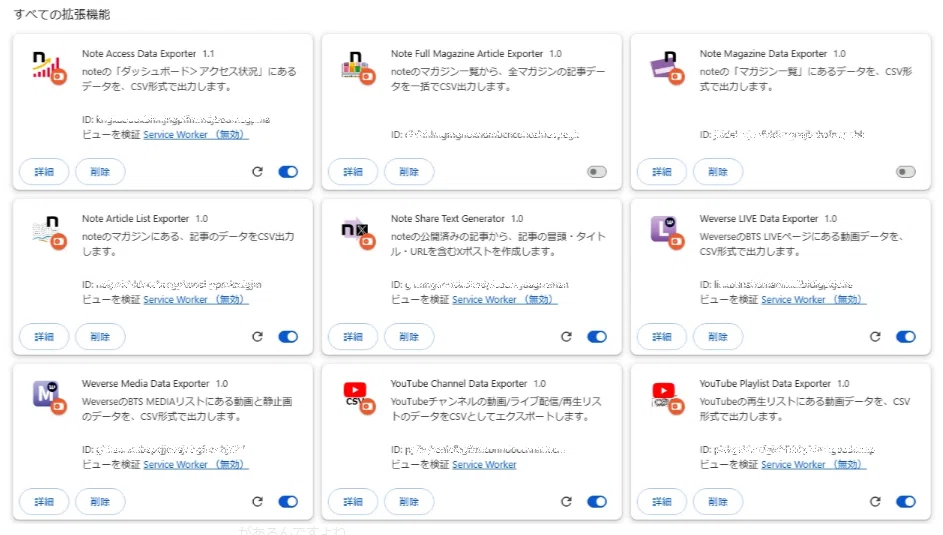
Task: Reload the Weverse LIVE Data Exporter extension
Action: (x=875, y=337)
